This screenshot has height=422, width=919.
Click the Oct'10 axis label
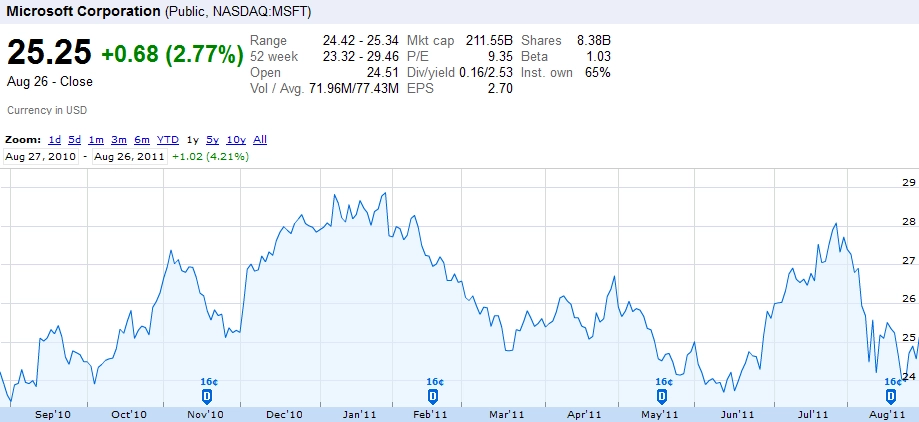(x=130, y=415)
